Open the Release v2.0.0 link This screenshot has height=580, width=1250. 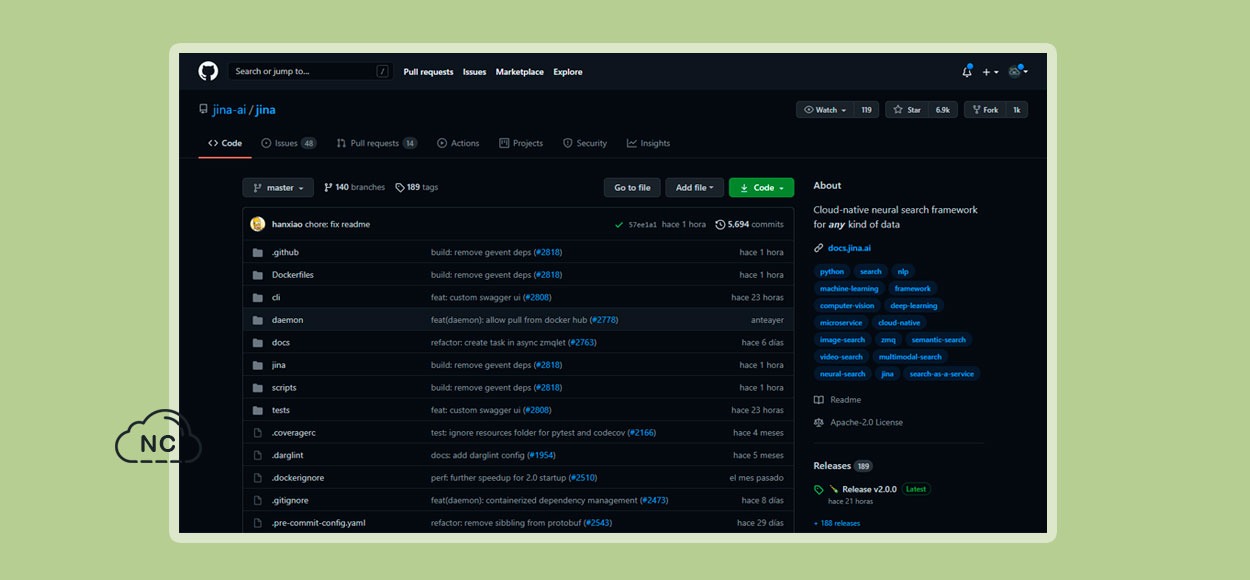click(x=869, y=489)
